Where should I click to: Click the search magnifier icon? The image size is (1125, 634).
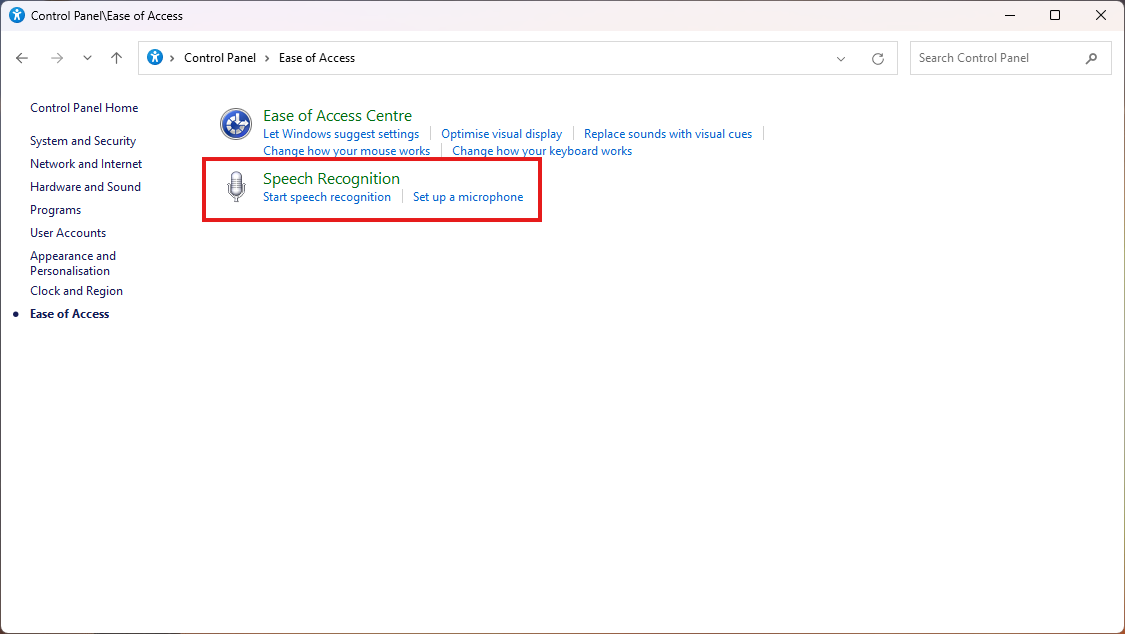pos(1091,58)
